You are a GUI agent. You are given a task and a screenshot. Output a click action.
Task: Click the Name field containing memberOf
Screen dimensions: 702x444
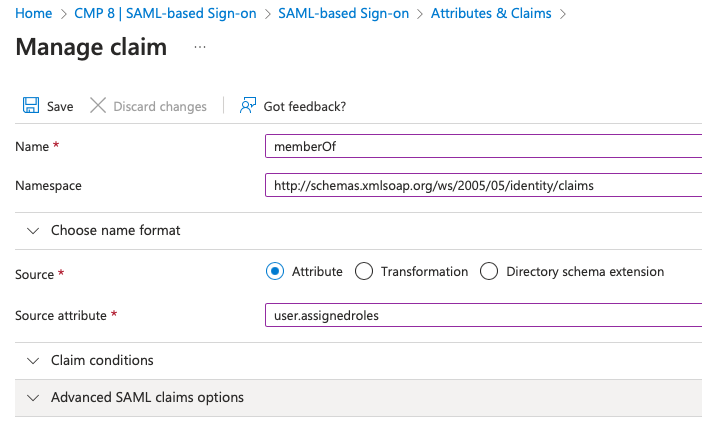[x=484, y=146]
